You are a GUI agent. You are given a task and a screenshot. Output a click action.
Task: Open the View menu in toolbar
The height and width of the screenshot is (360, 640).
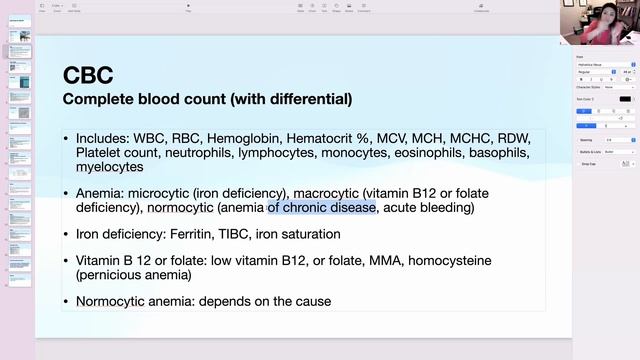[x=42, y=7]
